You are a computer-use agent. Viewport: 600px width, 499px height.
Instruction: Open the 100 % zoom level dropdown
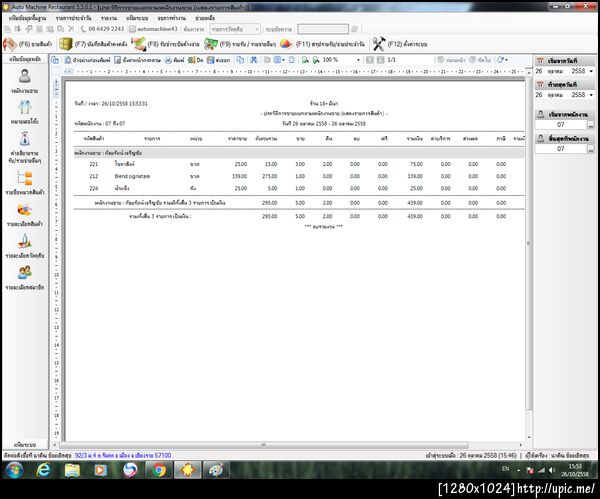[x=358, y=60]
